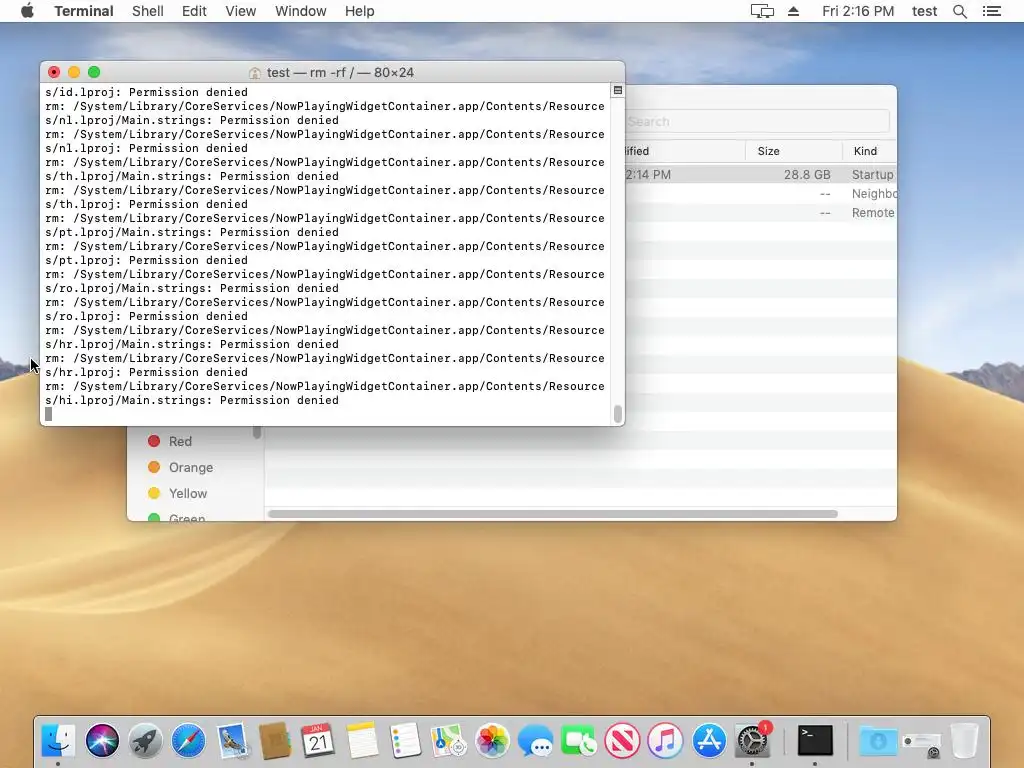Select the 28.8 GB Startup row
The image size is (1024, 768).
pos(760,174)
